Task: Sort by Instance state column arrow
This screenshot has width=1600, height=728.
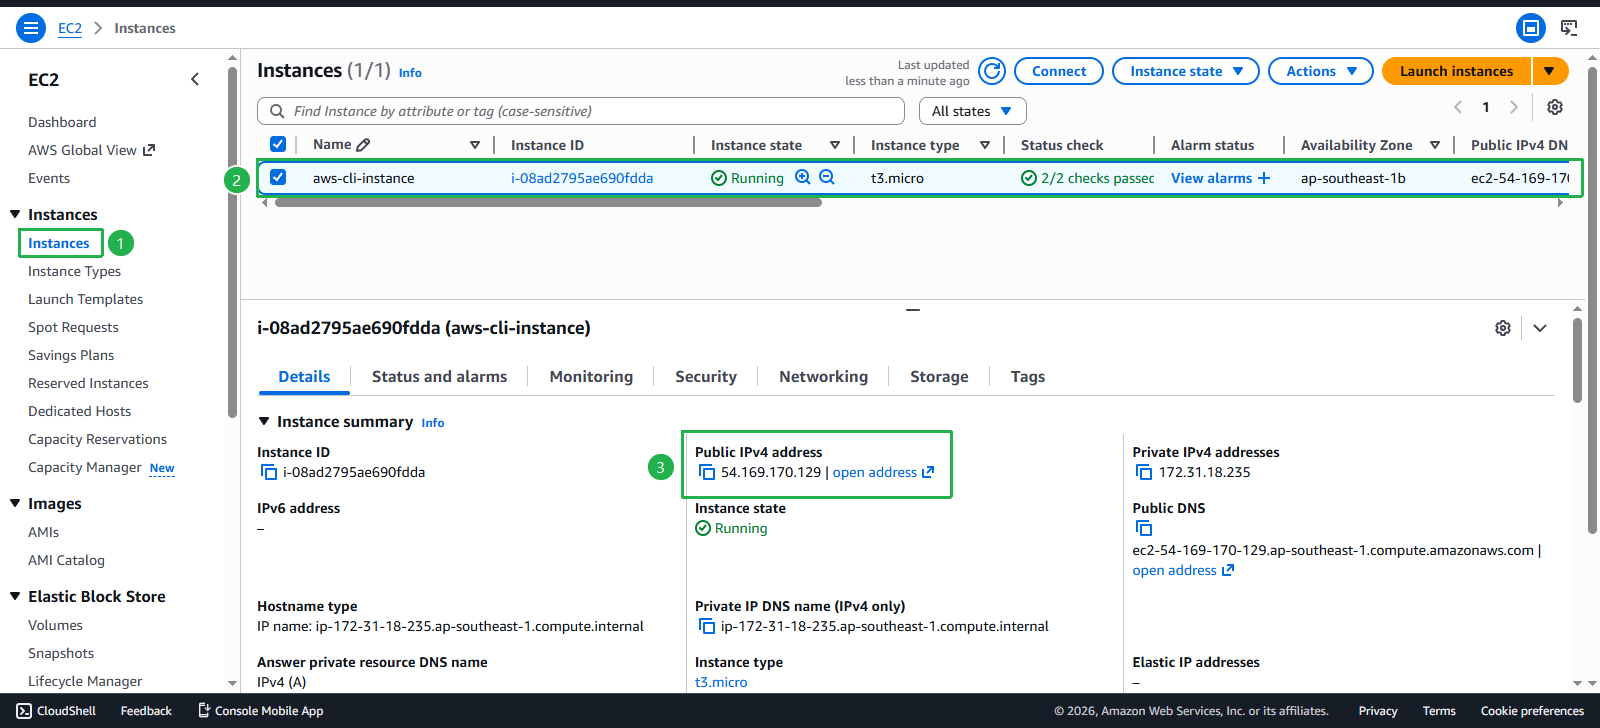Action: point(835,145)
